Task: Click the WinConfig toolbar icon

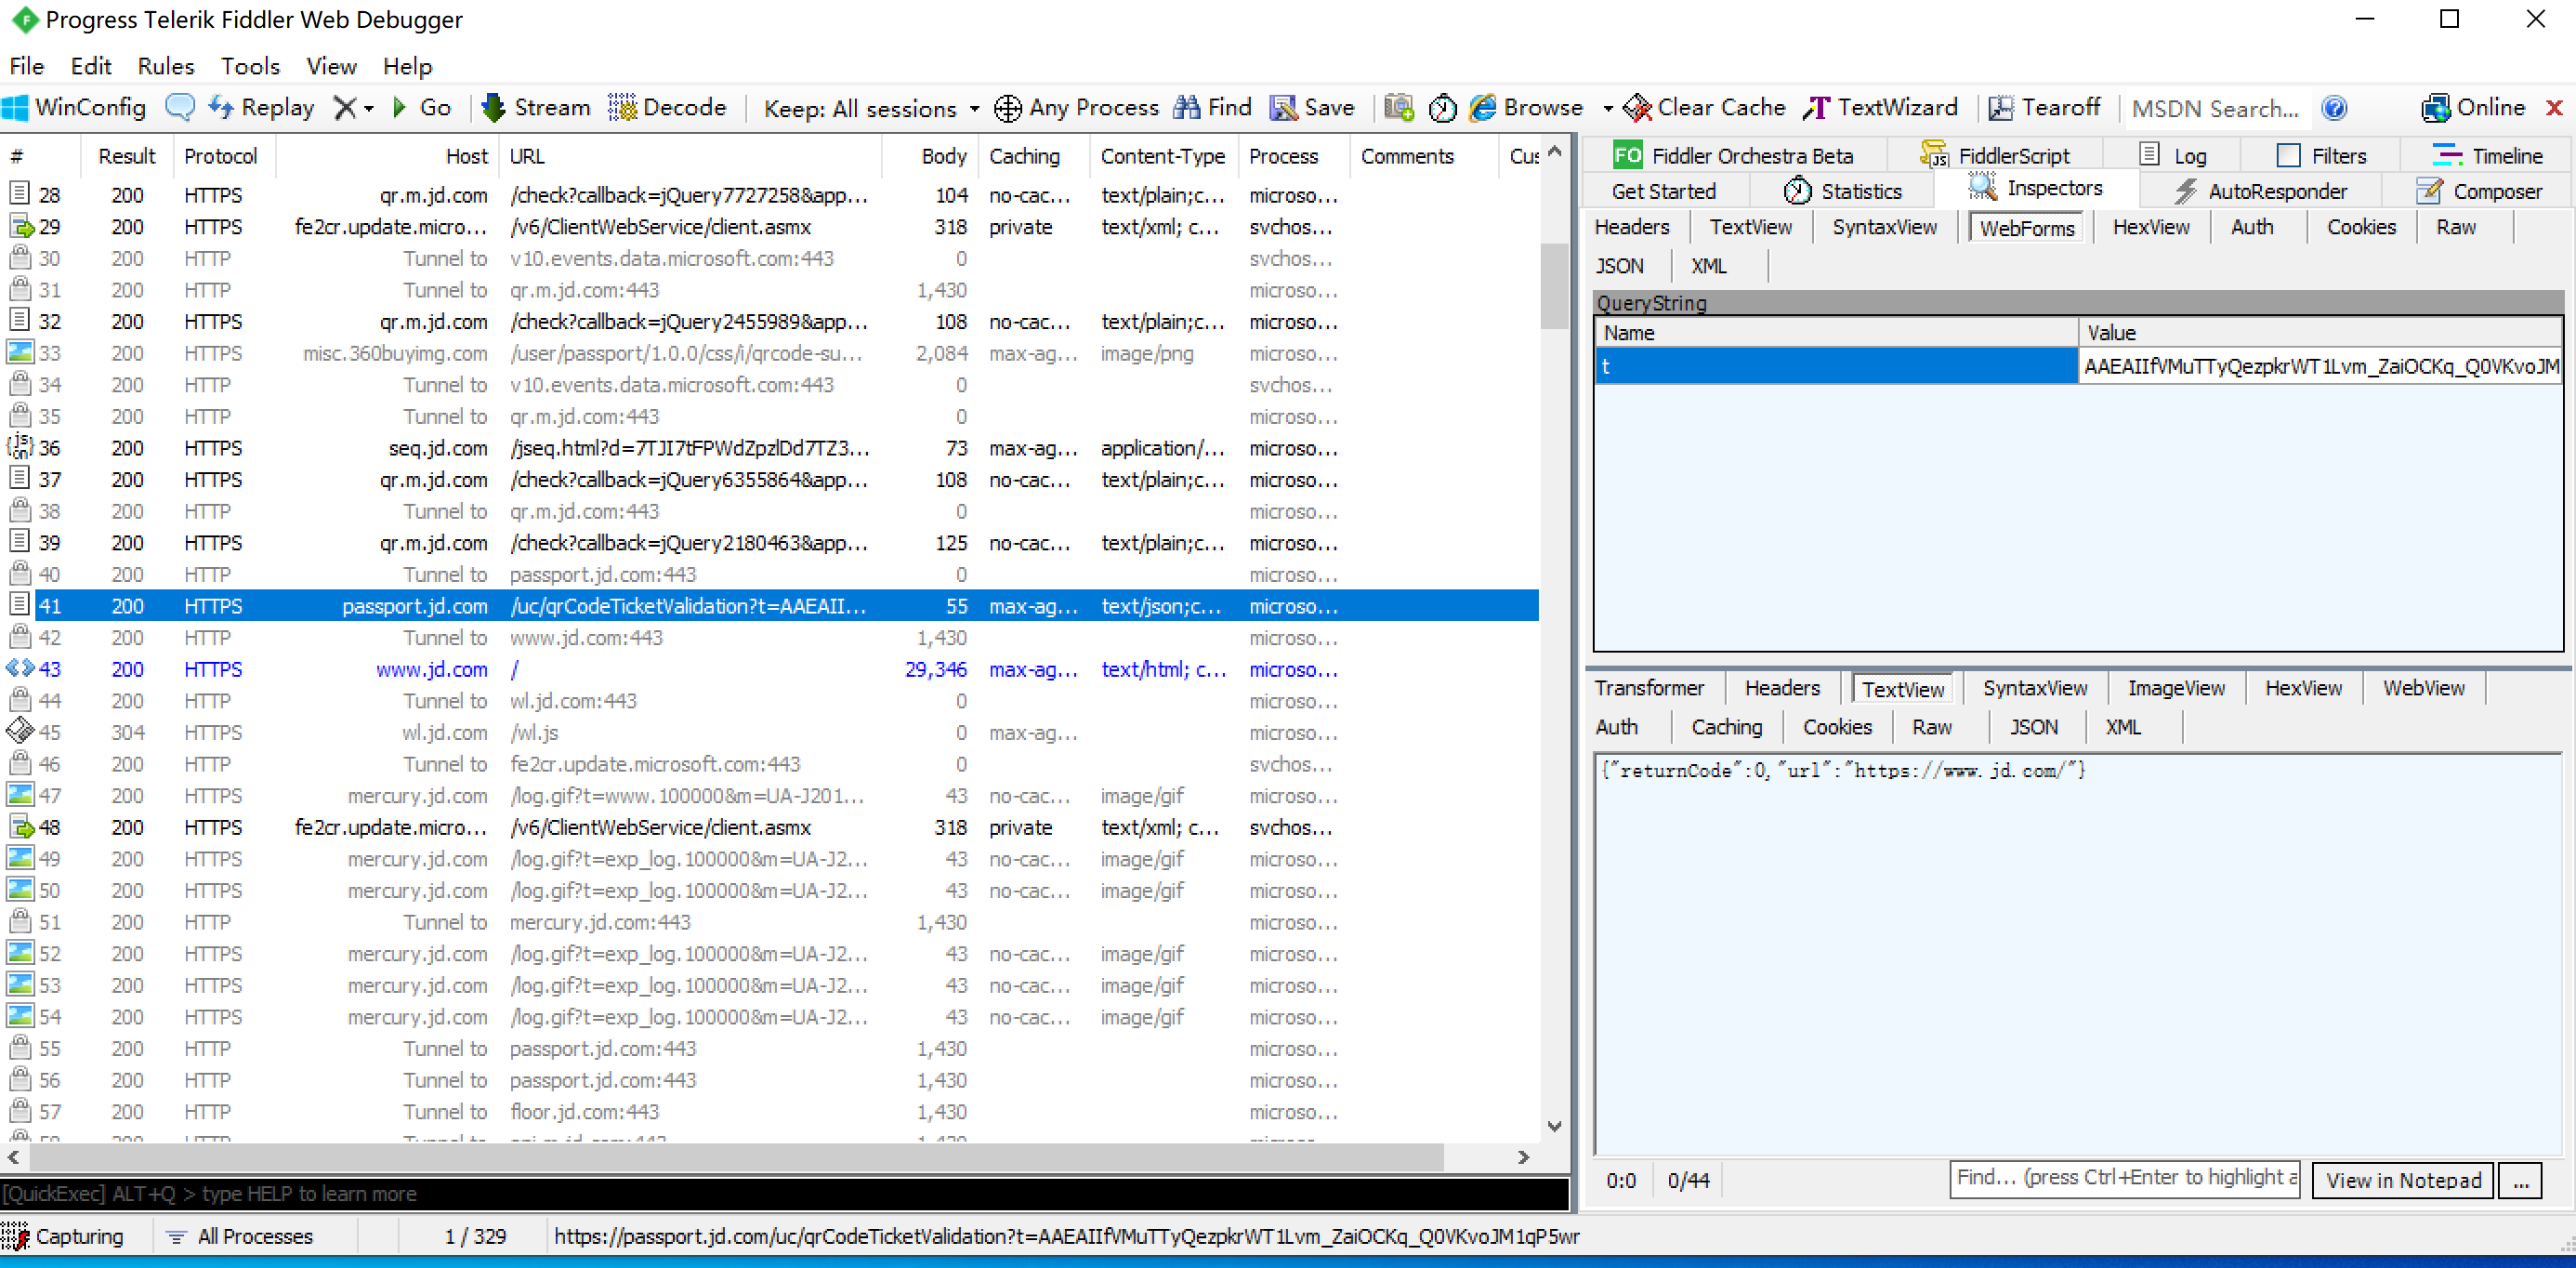Action: pos(17,107)
